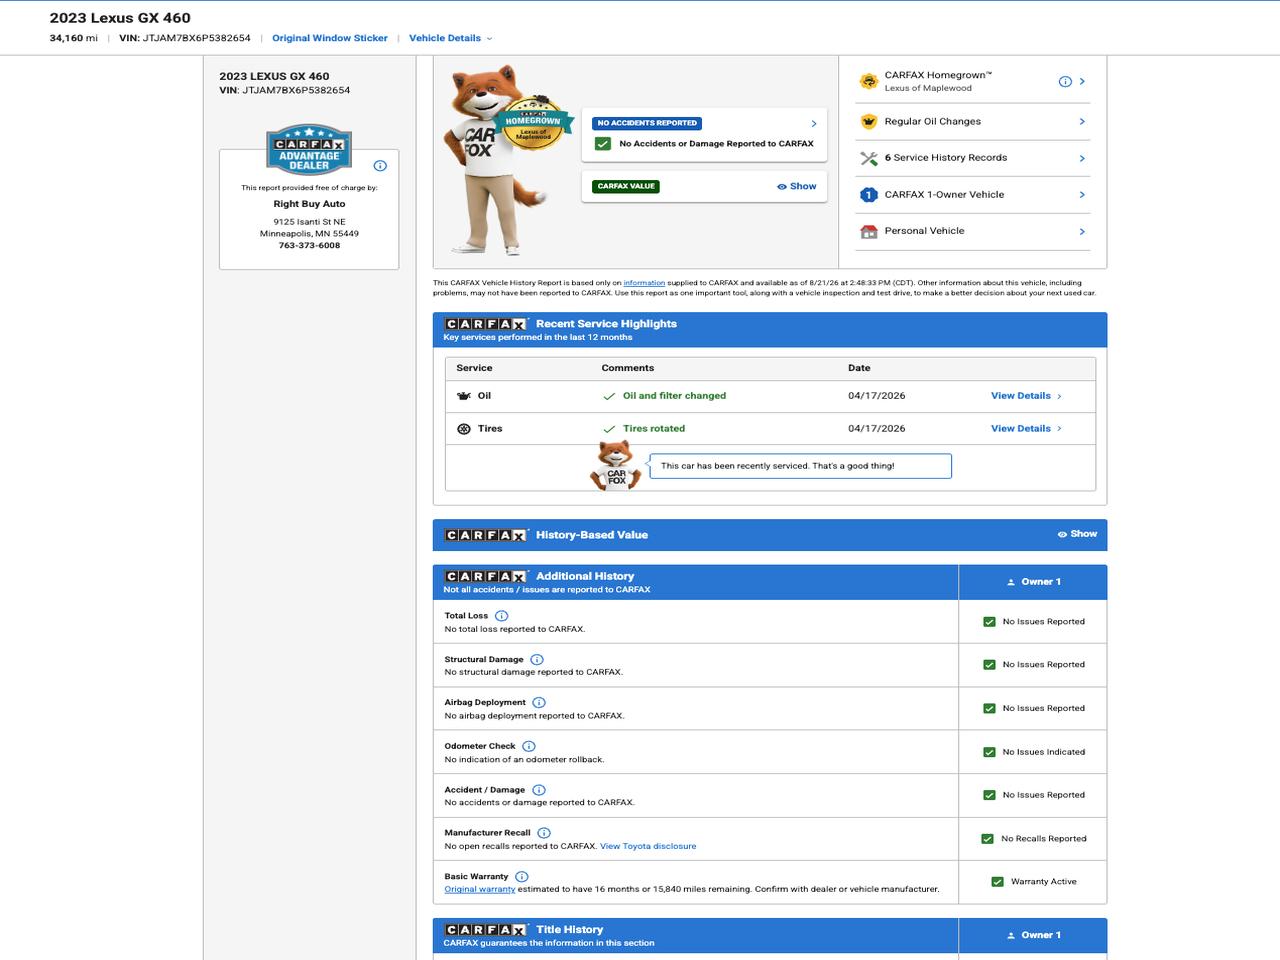This screenshot has height=960, width=1280.
Task: Open info icon for Accident / Damage
Action: pyautogui.click(x=539, y=790)
